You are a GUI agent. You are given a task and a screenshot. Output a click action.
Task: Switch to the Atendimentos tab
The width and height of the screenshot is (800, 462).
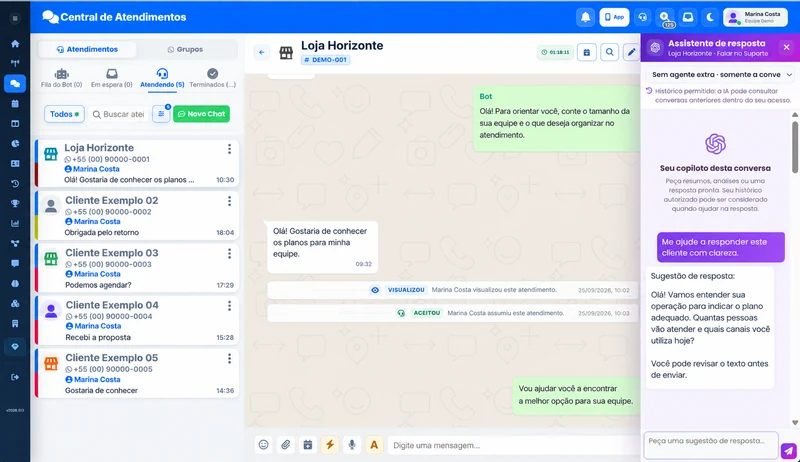(x=87, y=49)
